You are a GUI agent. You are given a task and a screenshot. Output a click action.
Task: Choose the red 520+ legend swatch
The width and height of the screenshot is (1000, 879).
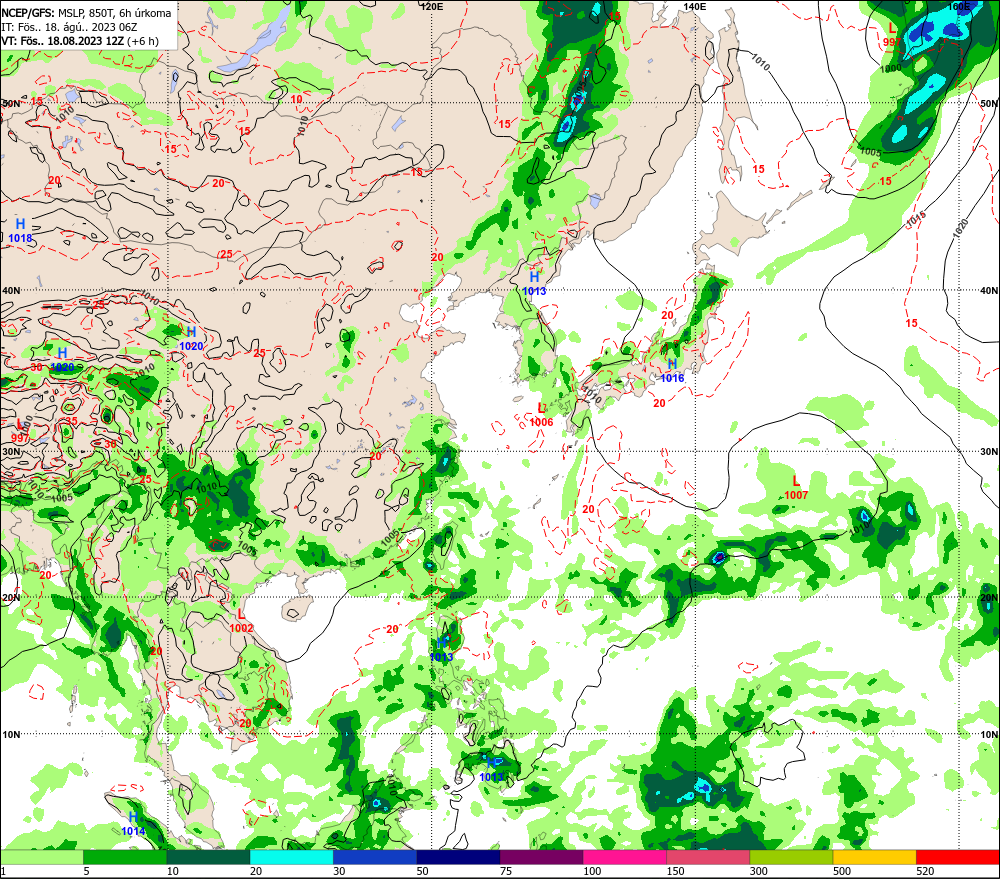pos(958,857)
